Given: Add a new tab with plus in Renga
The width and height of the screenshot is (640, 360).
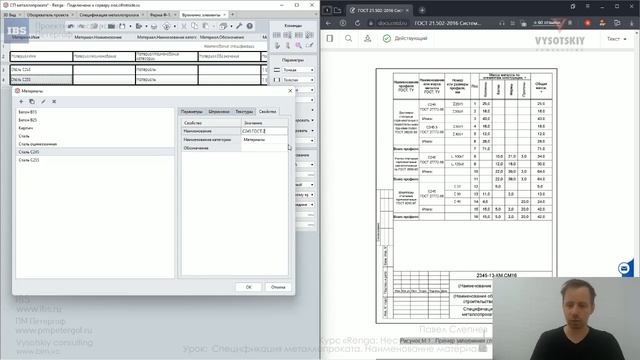Looking at the screenshot, I should (x=232, y=15).
